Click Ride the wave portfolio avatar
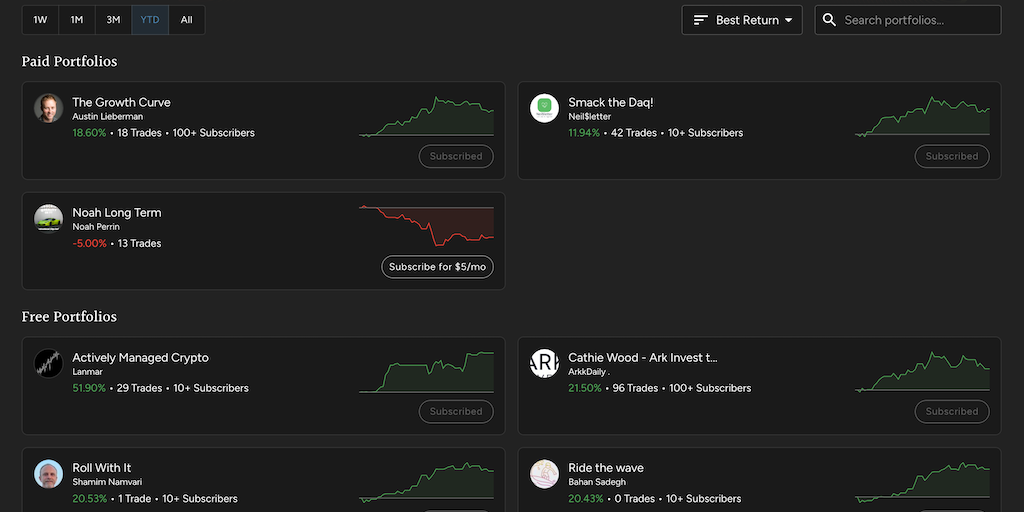 click(544, 474)
